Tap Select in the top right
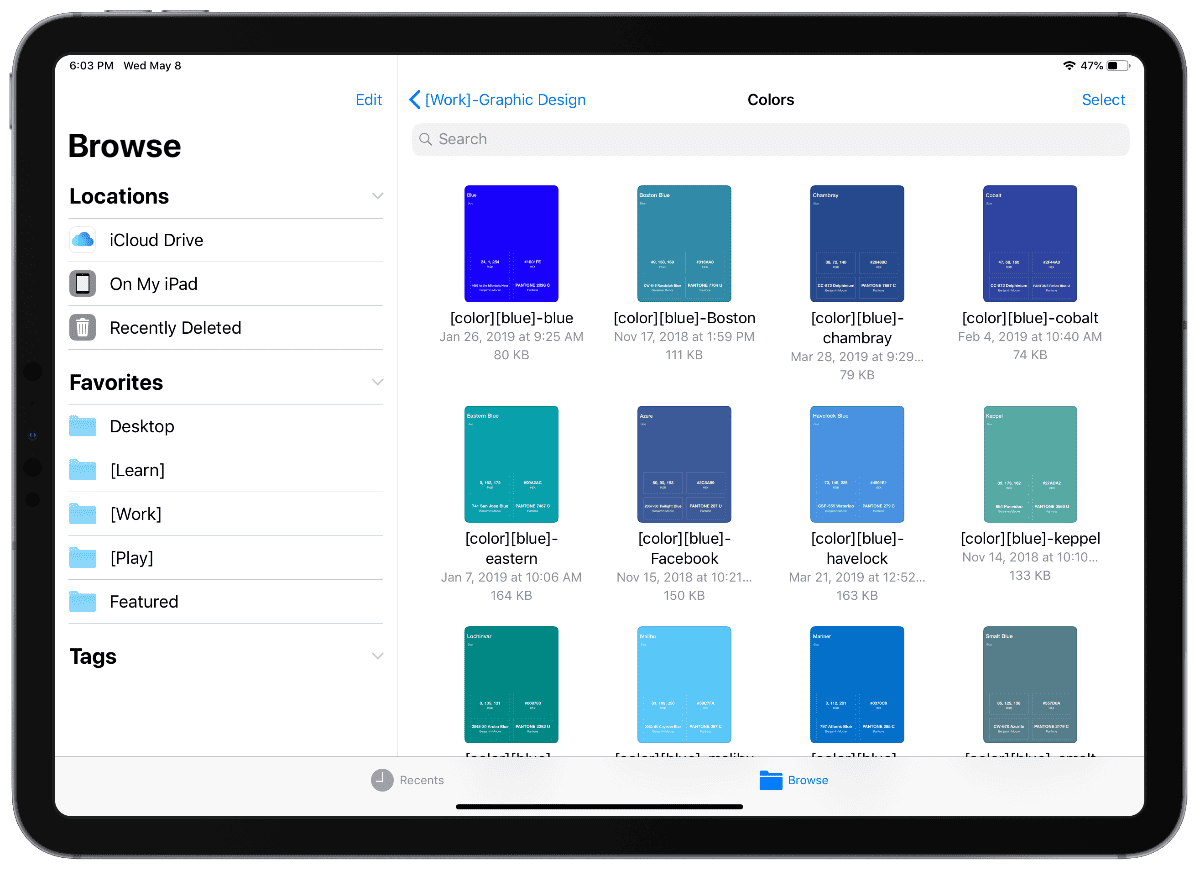This screenshot has width=1200, height=871. (1104, 100)
